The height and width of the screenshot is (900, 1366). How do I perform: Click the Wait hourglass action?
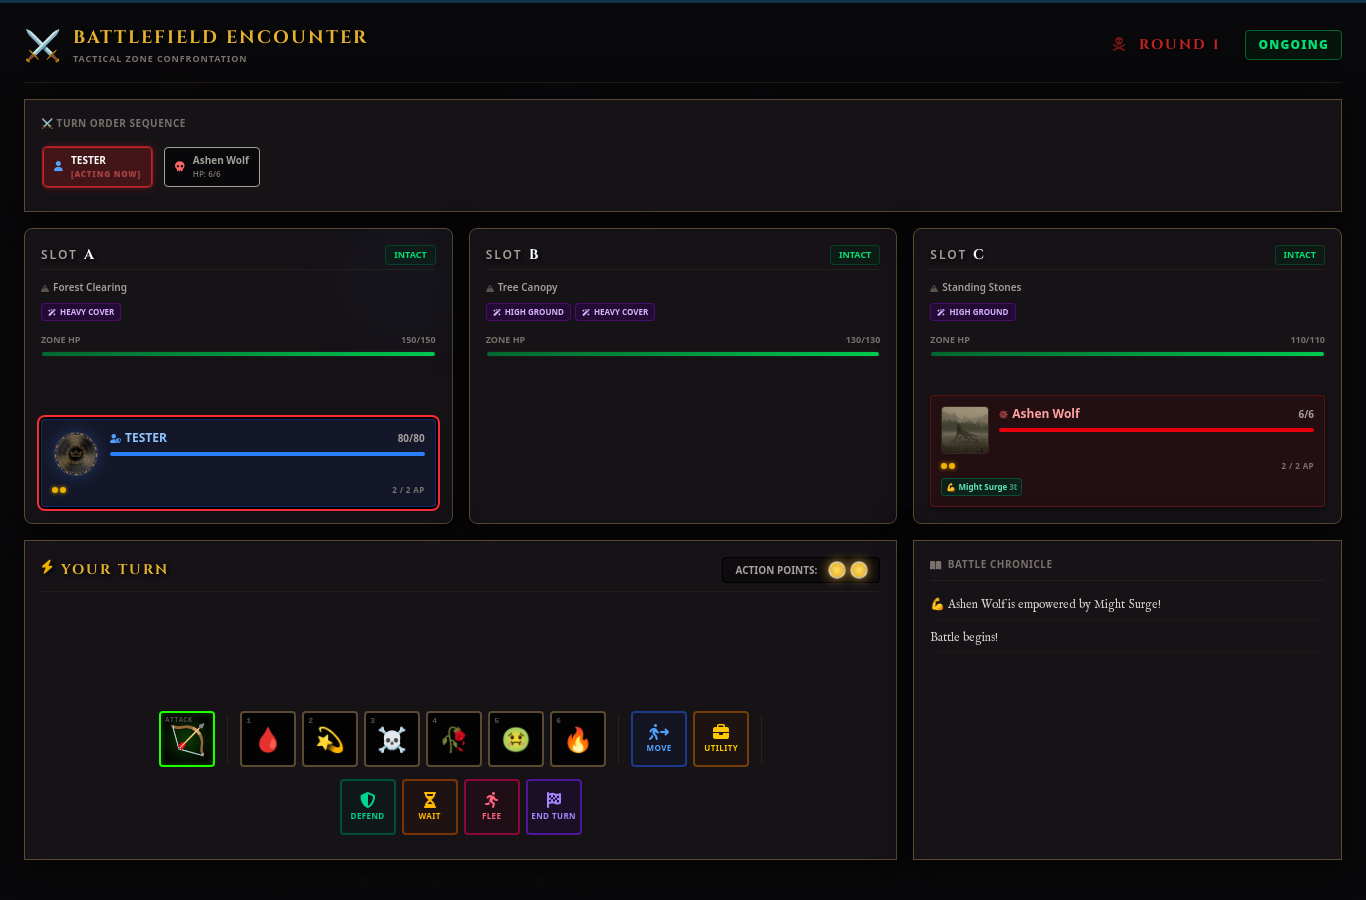430,807
